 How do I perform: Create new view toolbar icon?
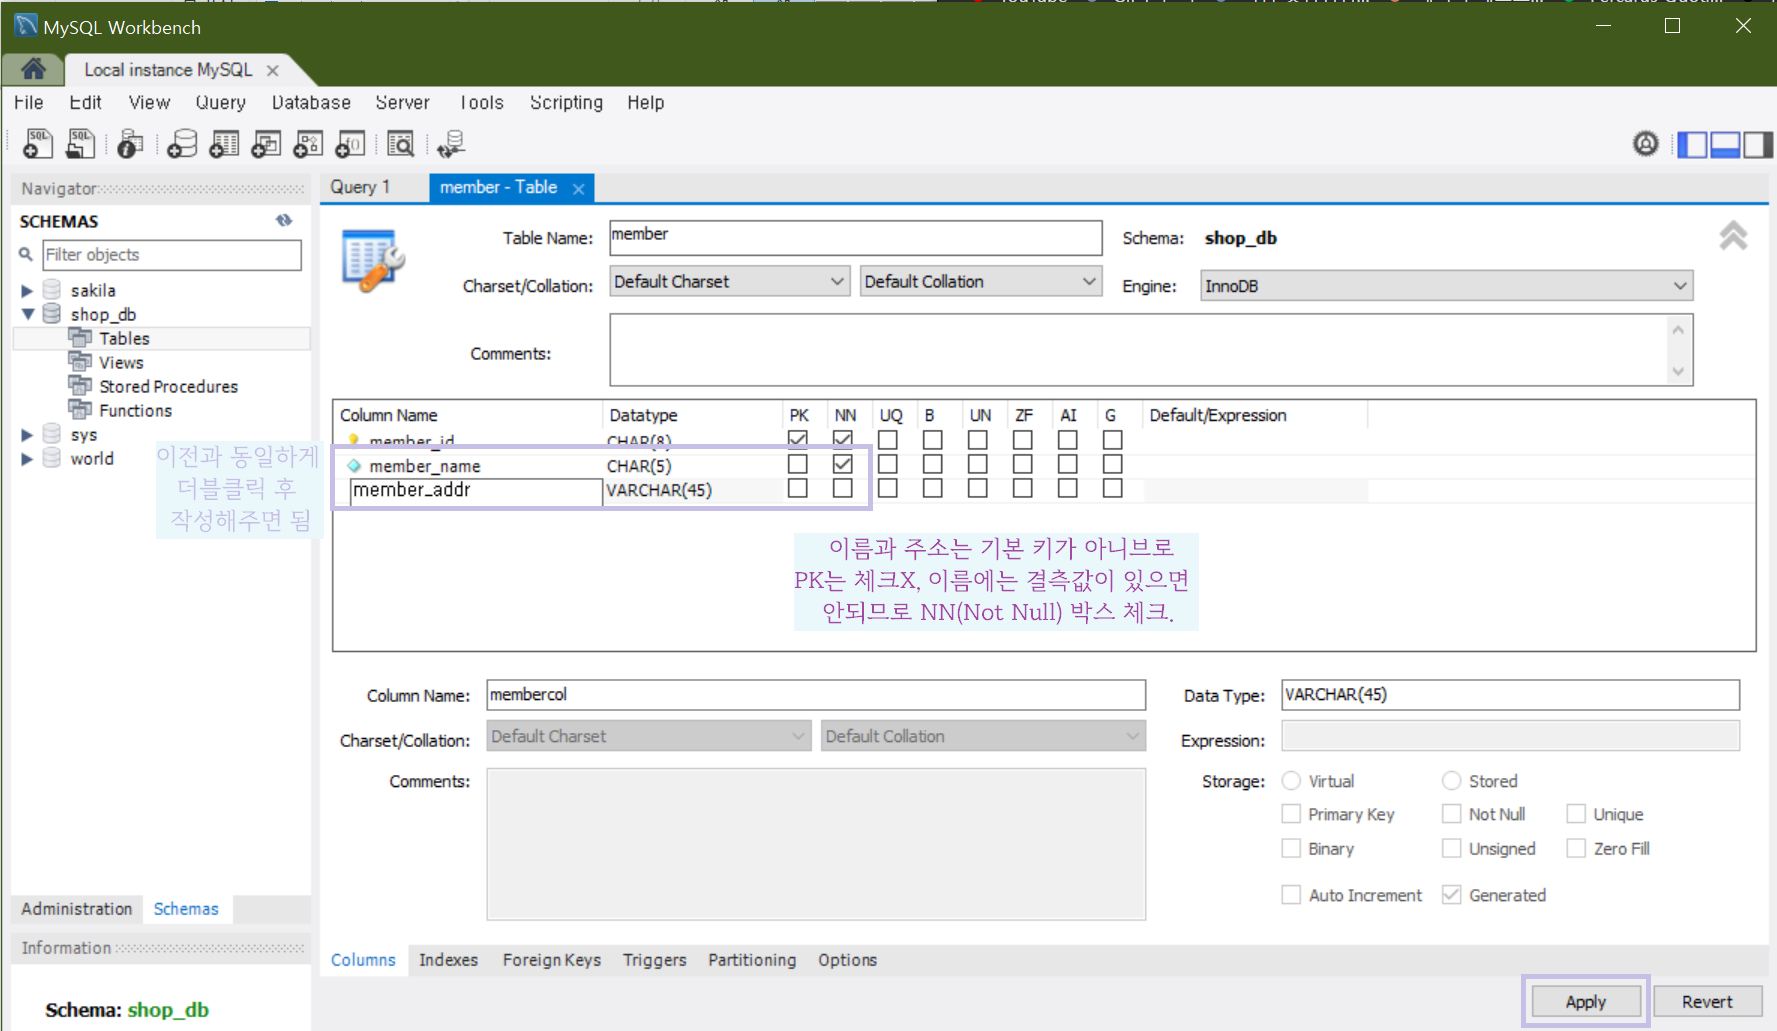pos(266,144)
